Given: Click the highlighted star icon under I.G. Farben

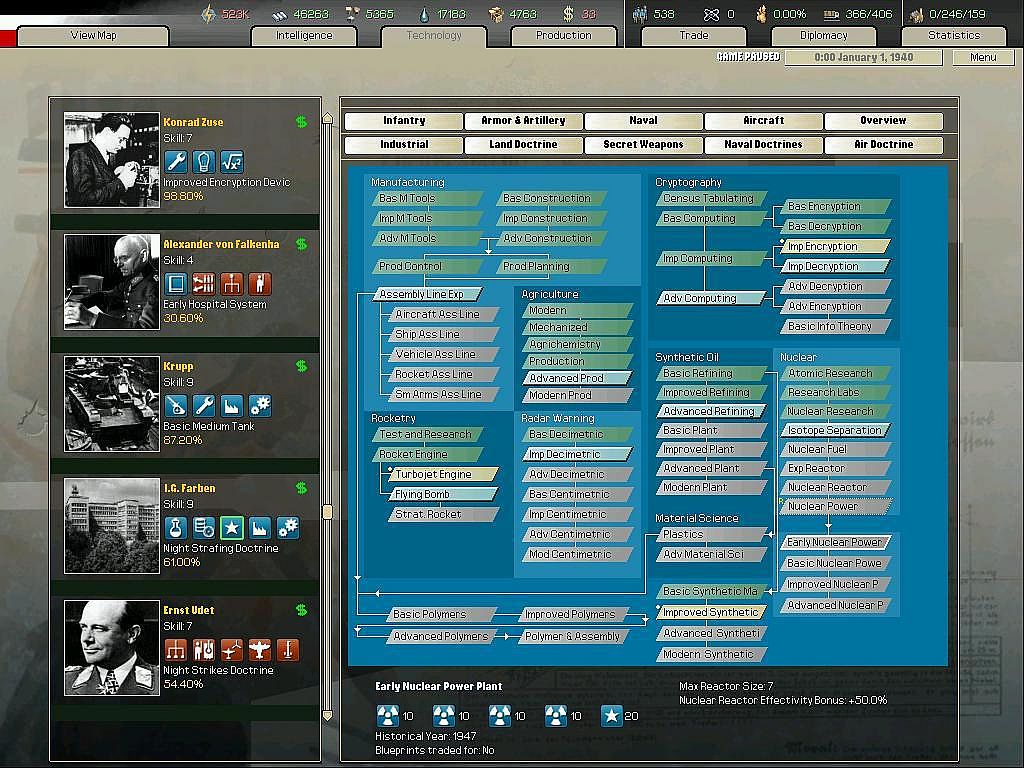Looking at the screenshot, I should (x=232, y=527).
